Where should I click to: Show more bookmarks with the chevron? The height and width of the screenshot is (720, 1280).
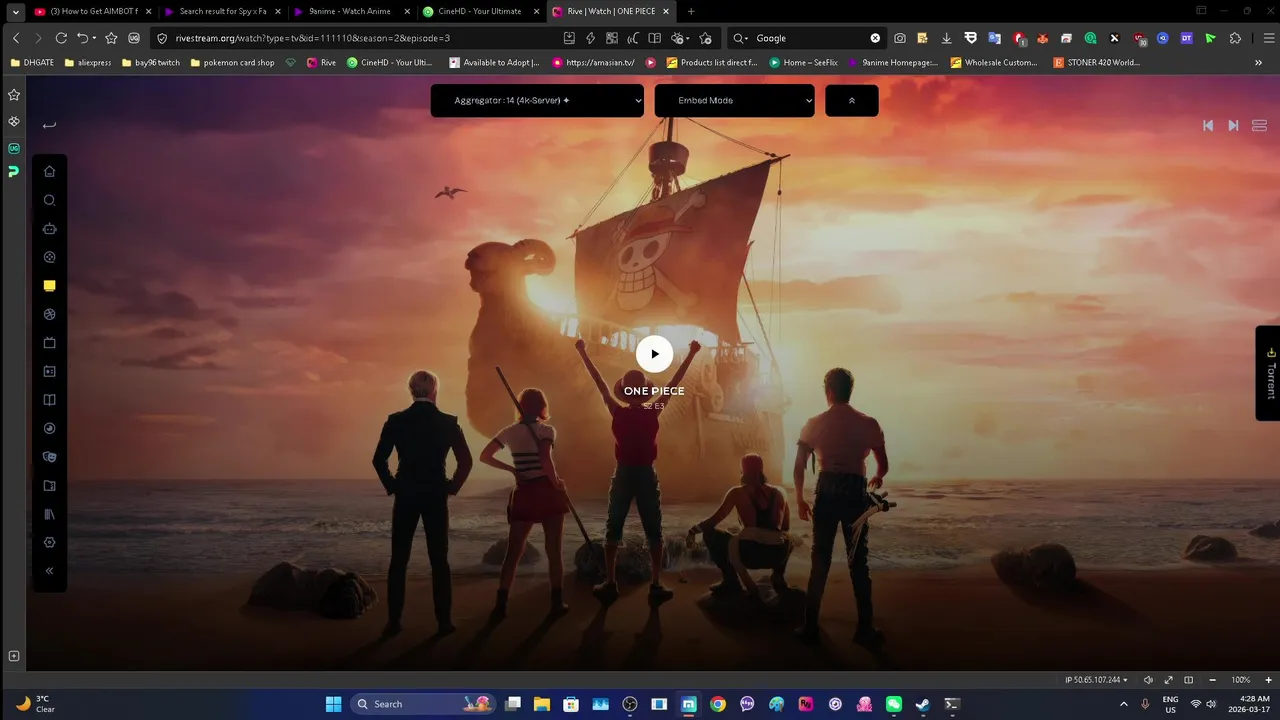point(1258,62)
